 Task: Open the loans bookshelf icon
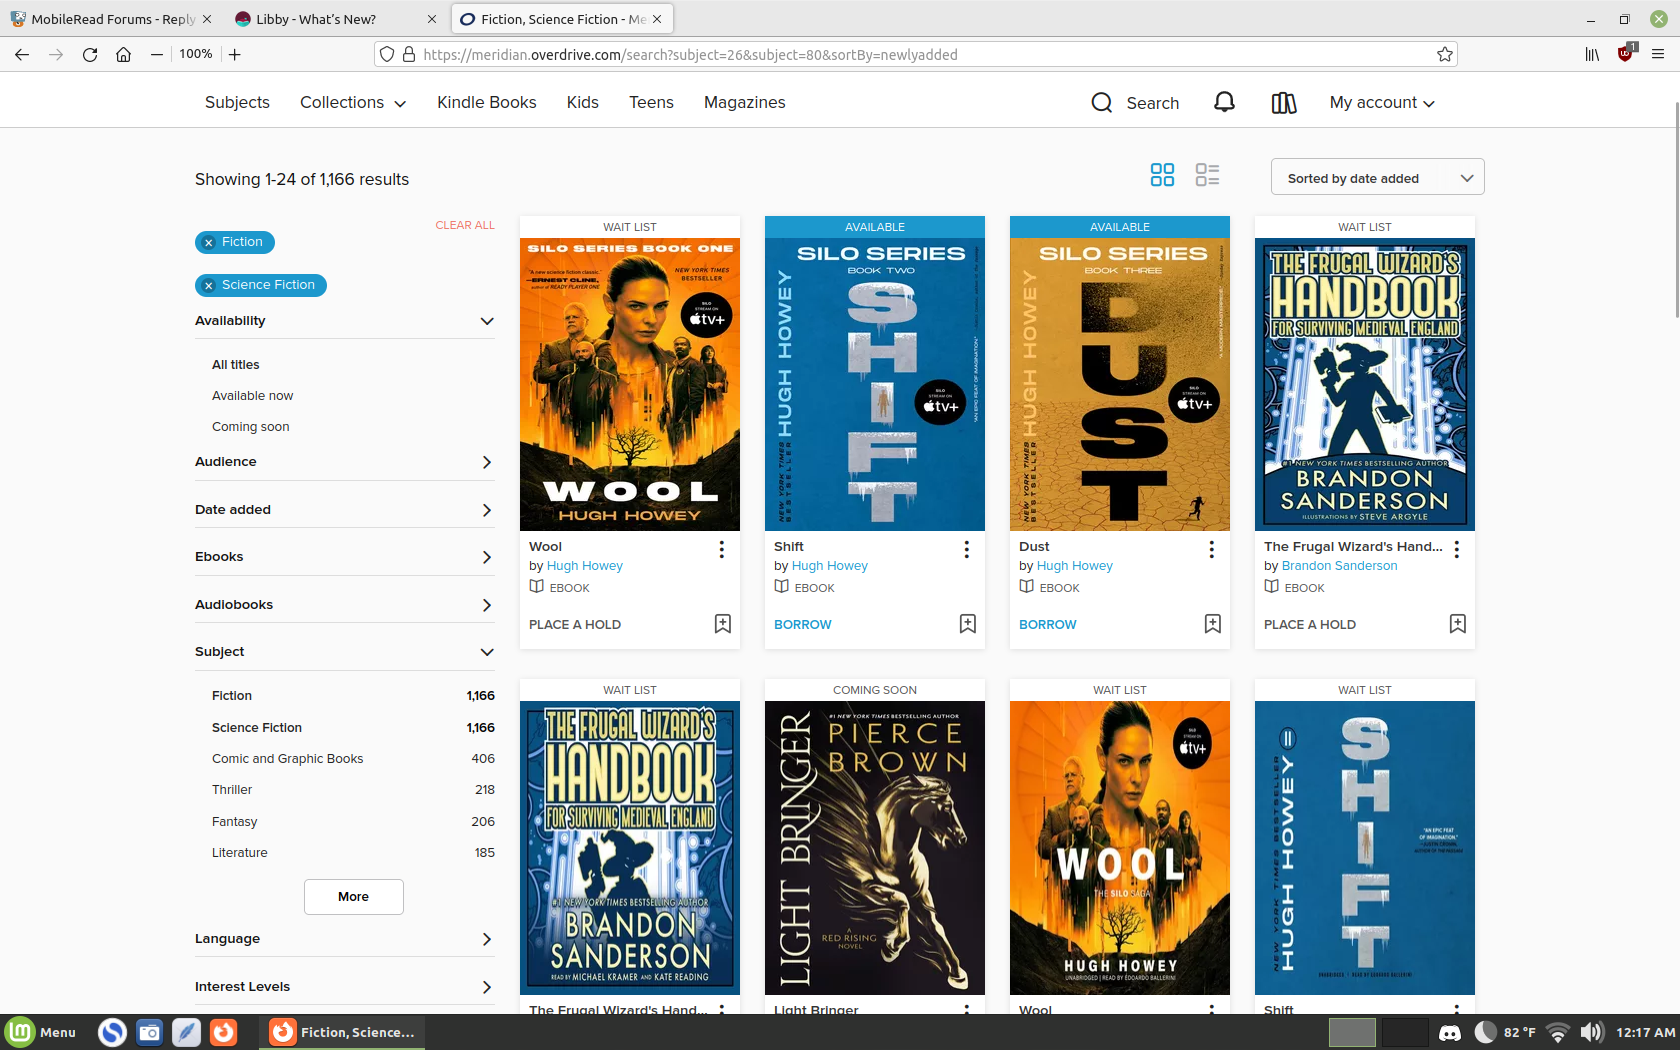(1284, 103)
